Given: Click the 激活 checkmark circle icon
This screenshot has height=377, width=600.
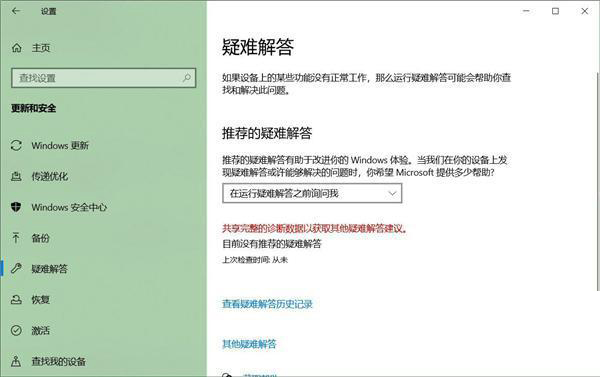Looking at the screenshot, I should tap(16, 330).
